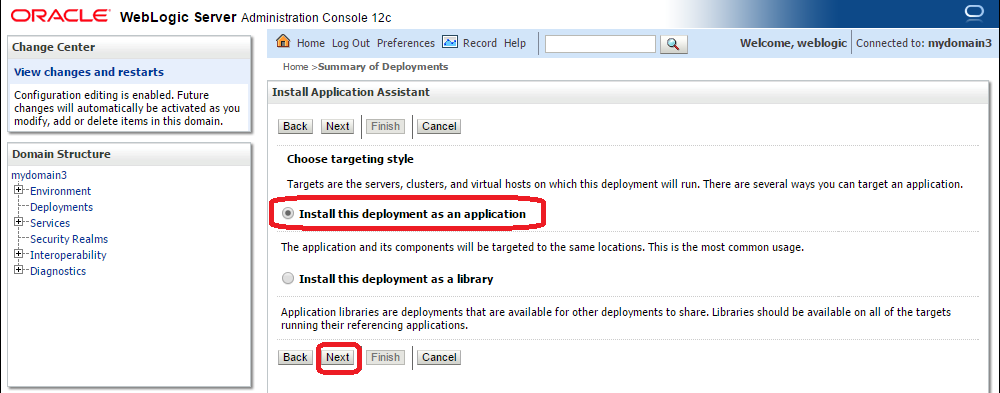Open Deployments in Domain Structure
The height and width of the screenshot is (393, 1000).
61,207
